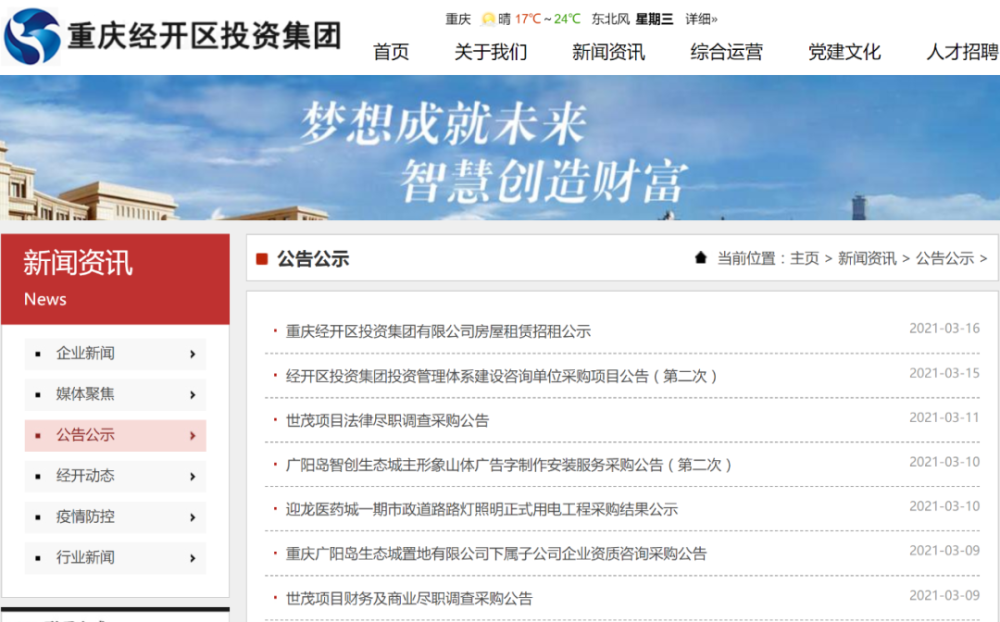Image resolution: width=1000 pixels, height=622 pixels.
Task: Open 世茂项目财务及商业尽职调查采购公告
Action: 409,598
